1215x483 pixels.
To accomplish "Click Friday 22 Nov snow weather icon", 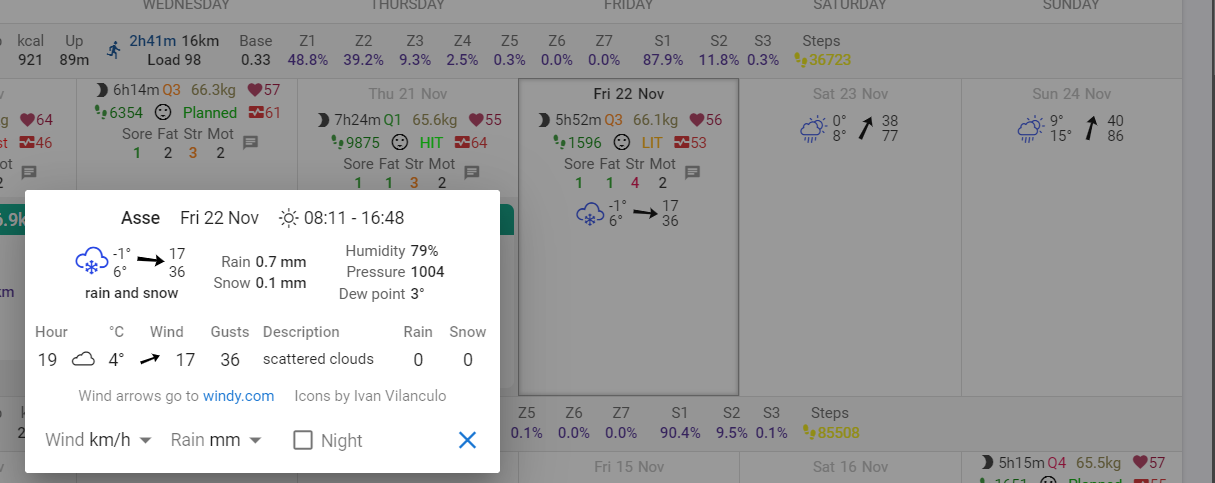I will (x=589, y=213).
